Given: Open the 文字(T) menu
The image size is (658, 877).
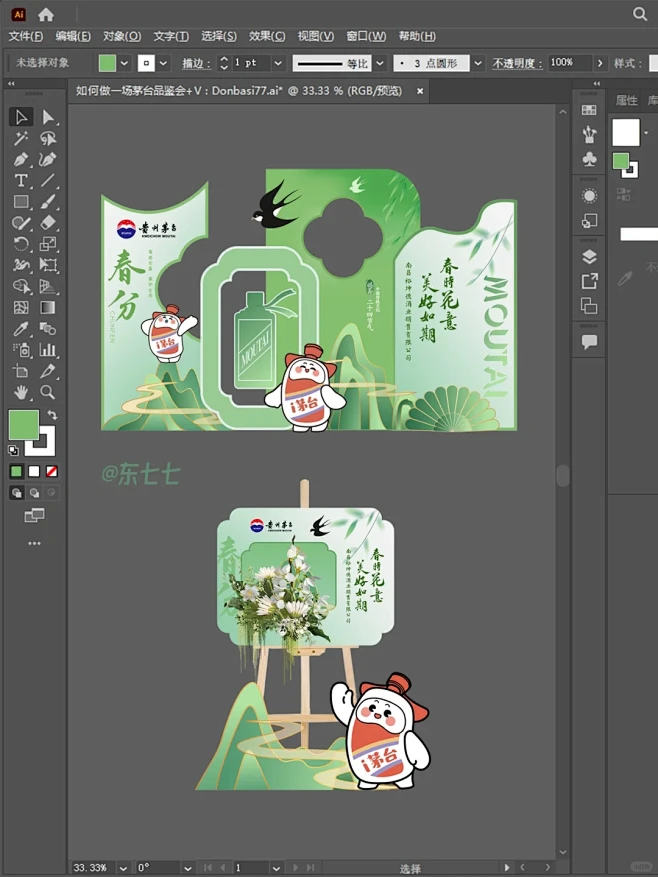Looking at the screenshot, I should click(171, 36).
